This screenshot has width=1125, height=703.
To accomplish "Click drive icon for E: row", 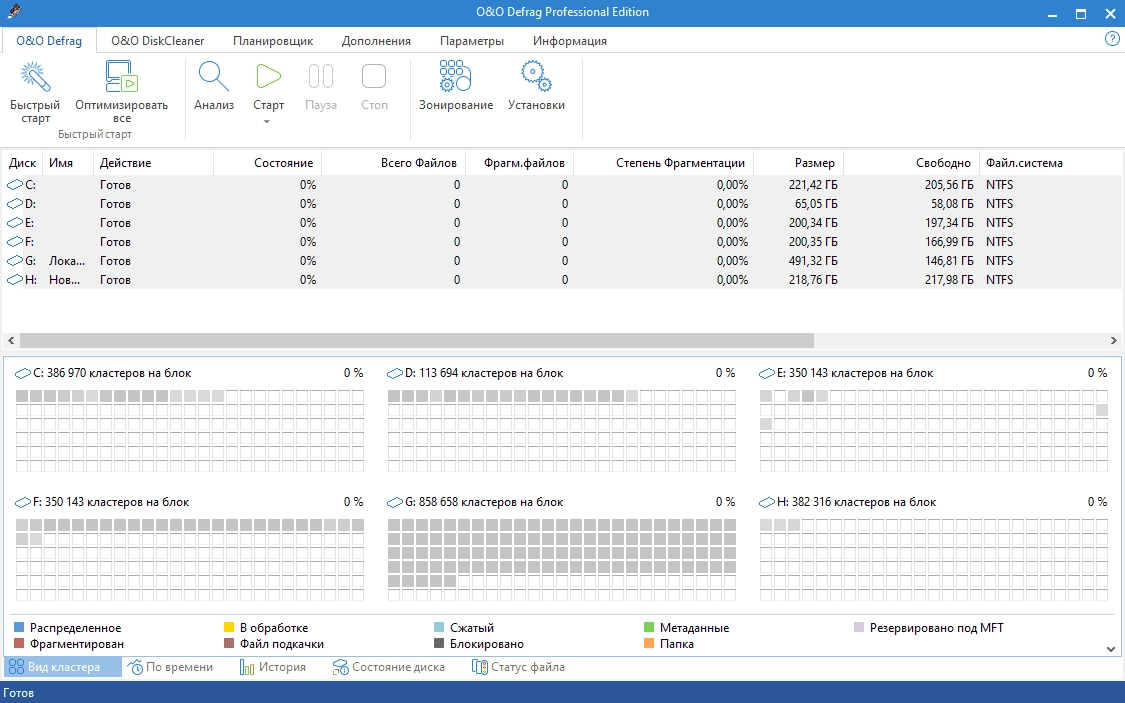I will [15, 223].
